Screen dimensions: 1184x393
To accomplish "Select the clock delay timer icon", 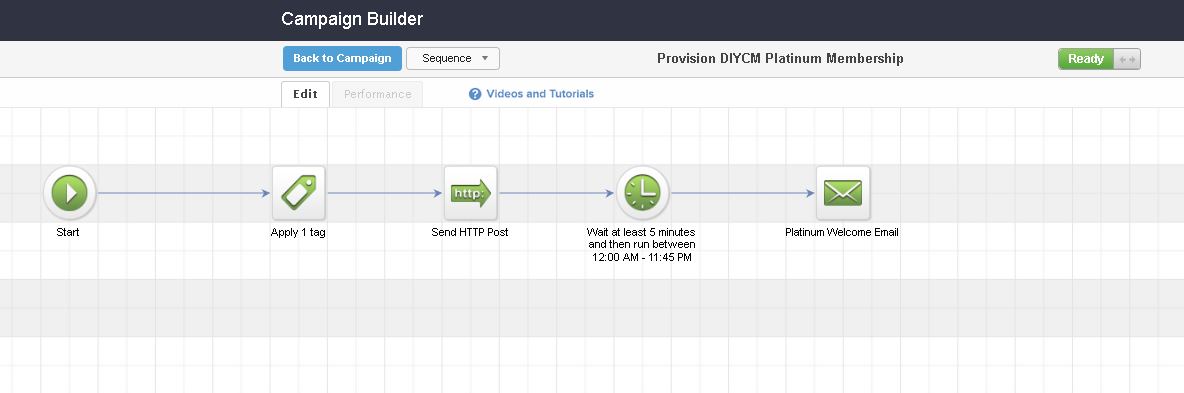I will pyautogui.click(x=643, y=193).
